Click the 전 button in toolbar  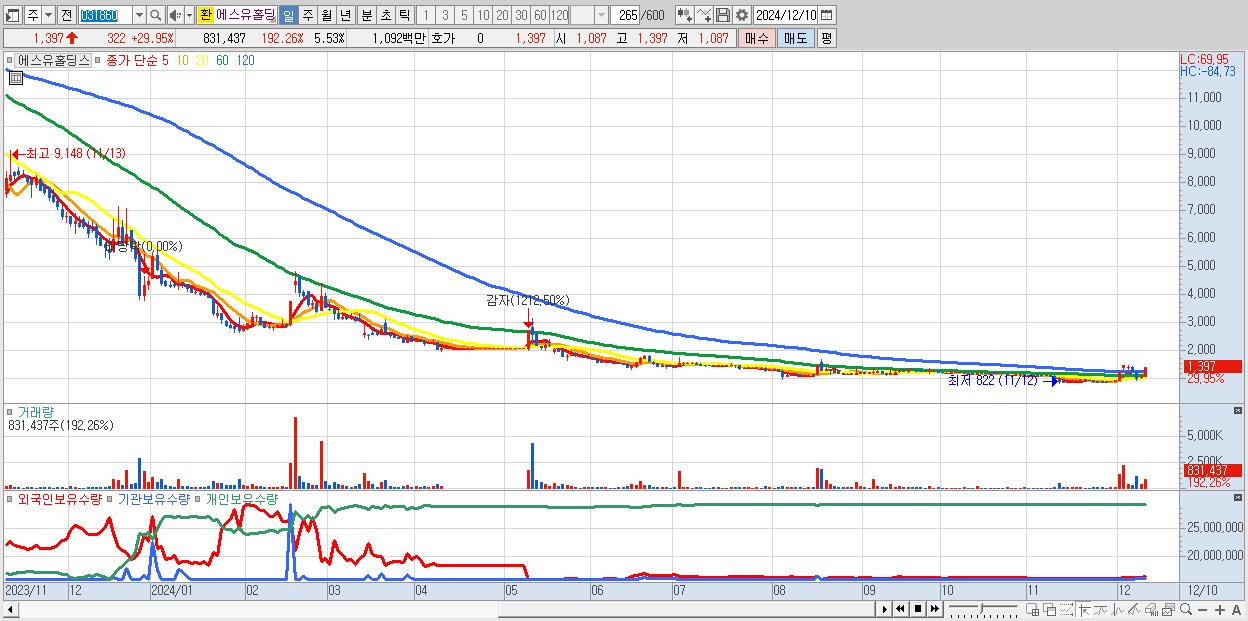pyautogui.click(x=66, y=15)
